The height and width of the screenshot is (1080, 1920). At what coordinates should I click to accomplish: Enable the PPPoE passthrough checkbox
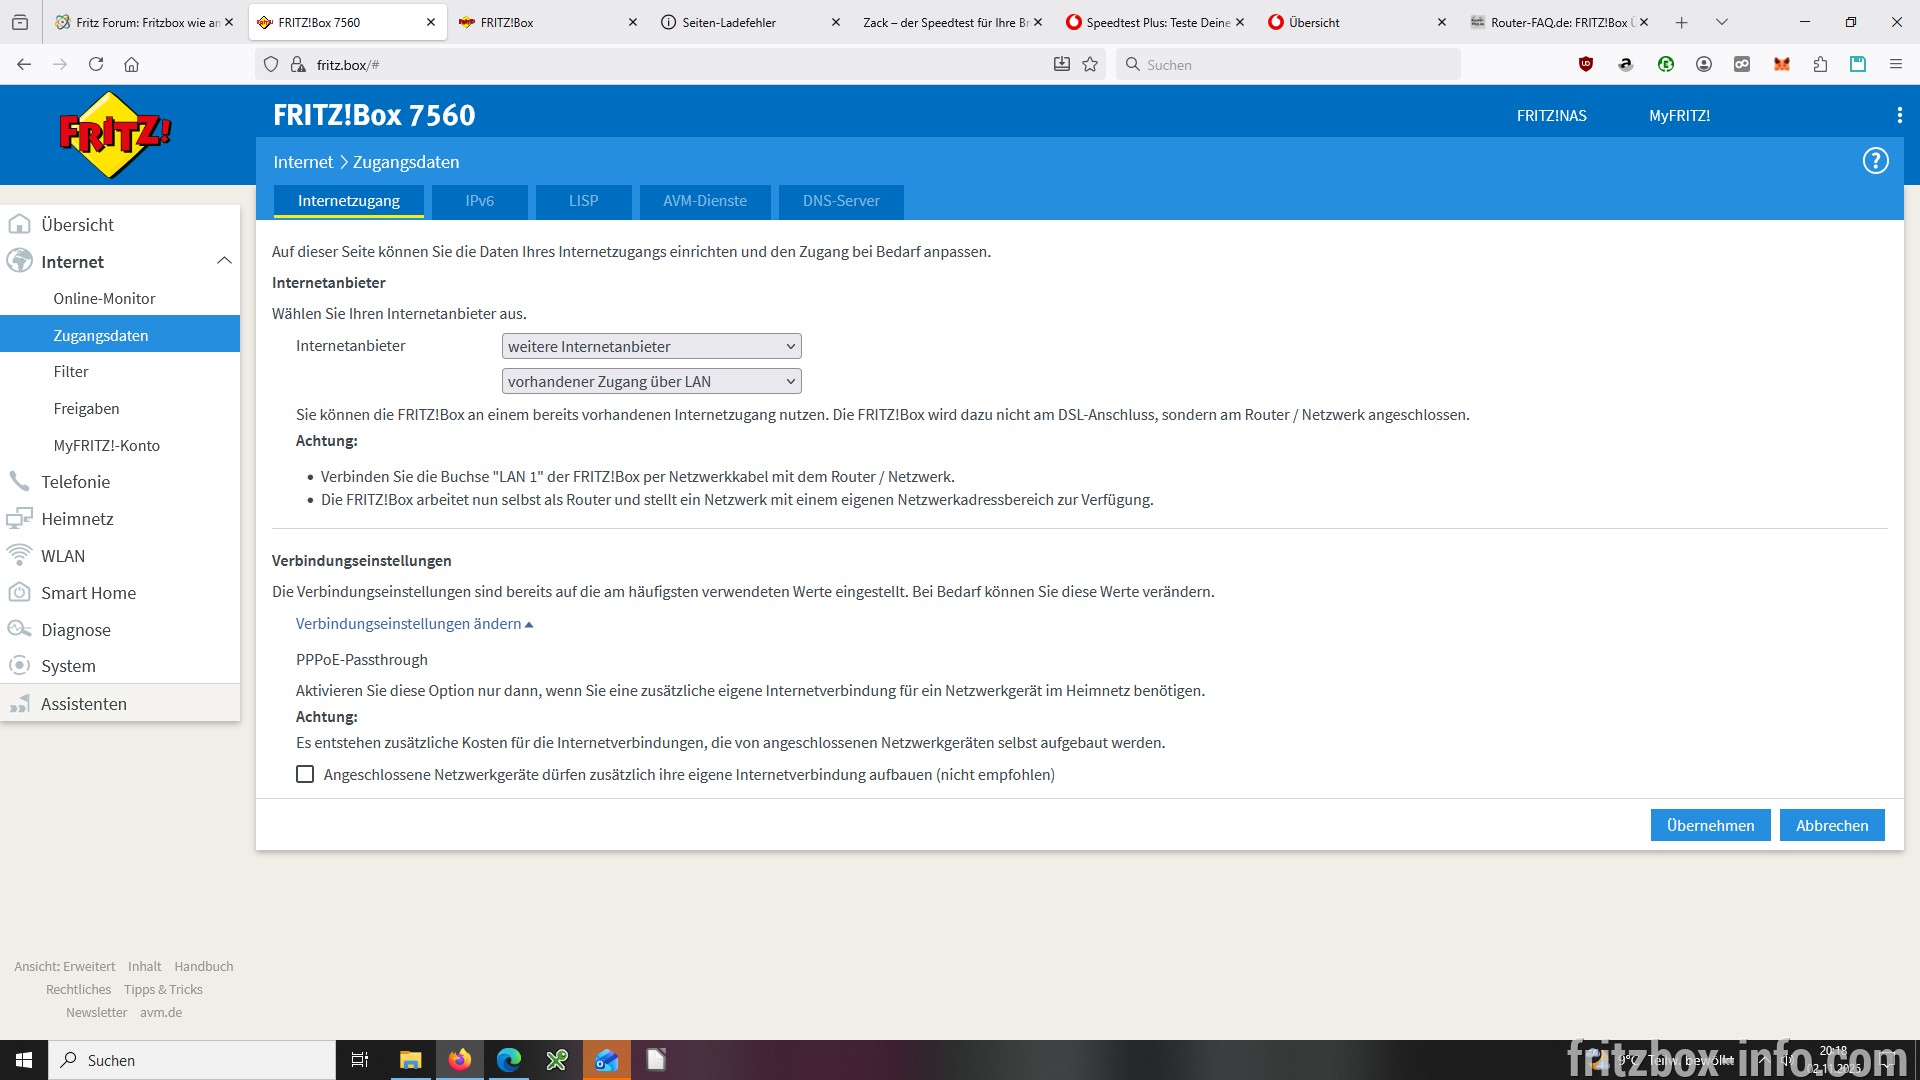click(305, 775)
